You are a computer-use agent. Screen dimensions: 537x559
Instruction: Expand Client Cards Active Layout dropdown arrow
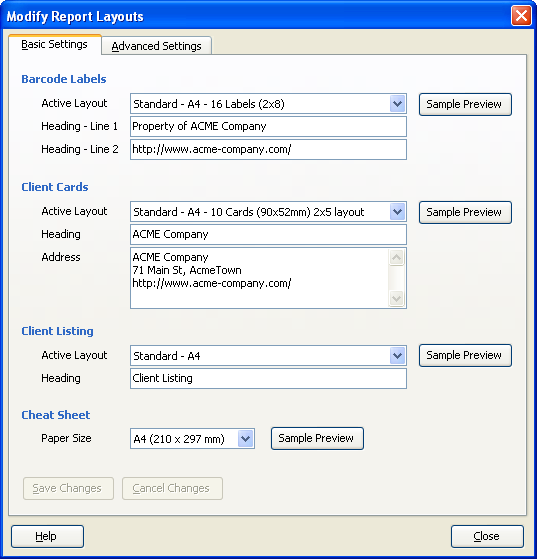click(398, 212)
